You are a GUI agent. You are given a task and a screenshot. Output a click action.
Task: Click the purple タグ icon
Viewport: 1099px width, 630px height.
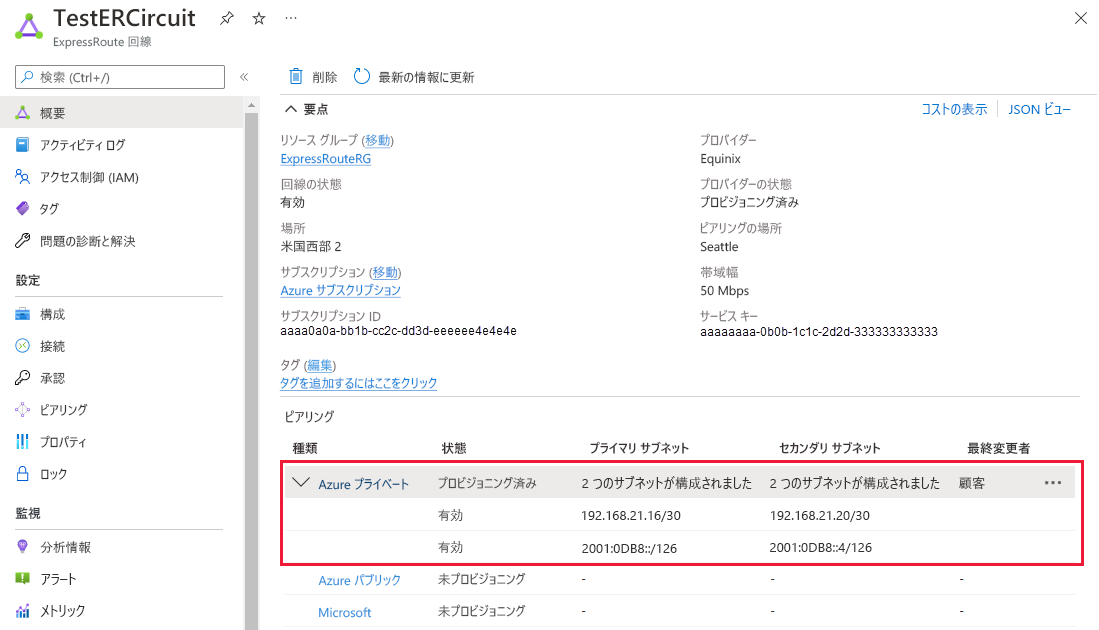coord(22,209)
